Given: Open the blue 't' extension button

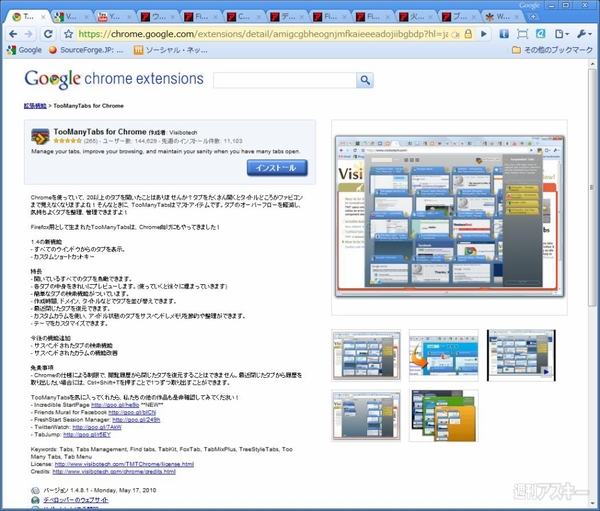Looking at the screenshot, I should pos(504,34).
